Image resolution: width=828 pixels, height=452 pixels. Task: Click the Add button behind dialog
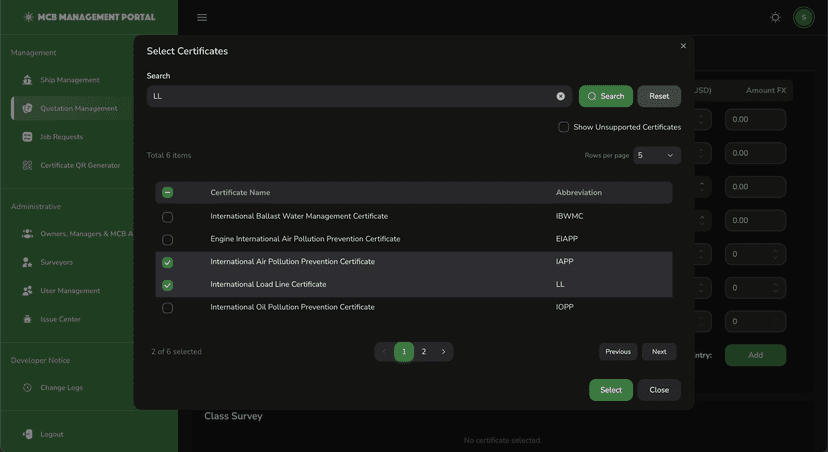pyautogui.click(x=755, y=355)
